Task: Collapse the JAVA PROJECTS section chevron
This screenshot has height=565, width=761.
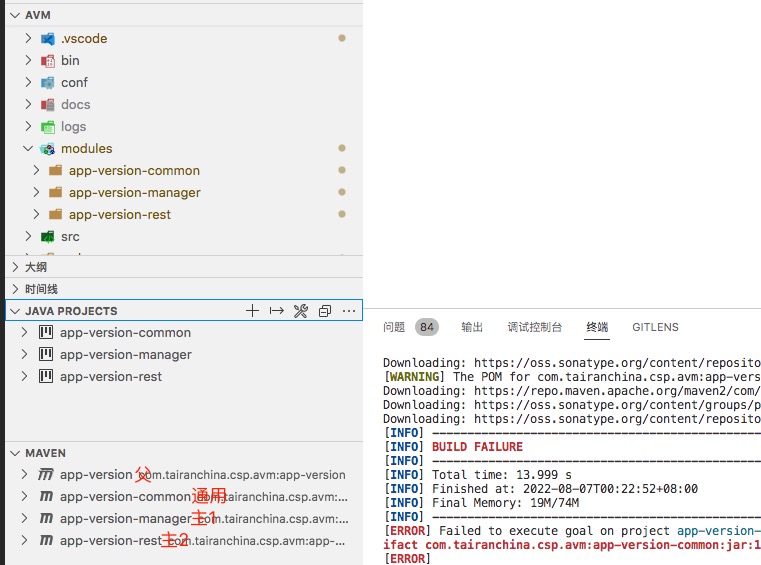Action: (x=15, y=311)
